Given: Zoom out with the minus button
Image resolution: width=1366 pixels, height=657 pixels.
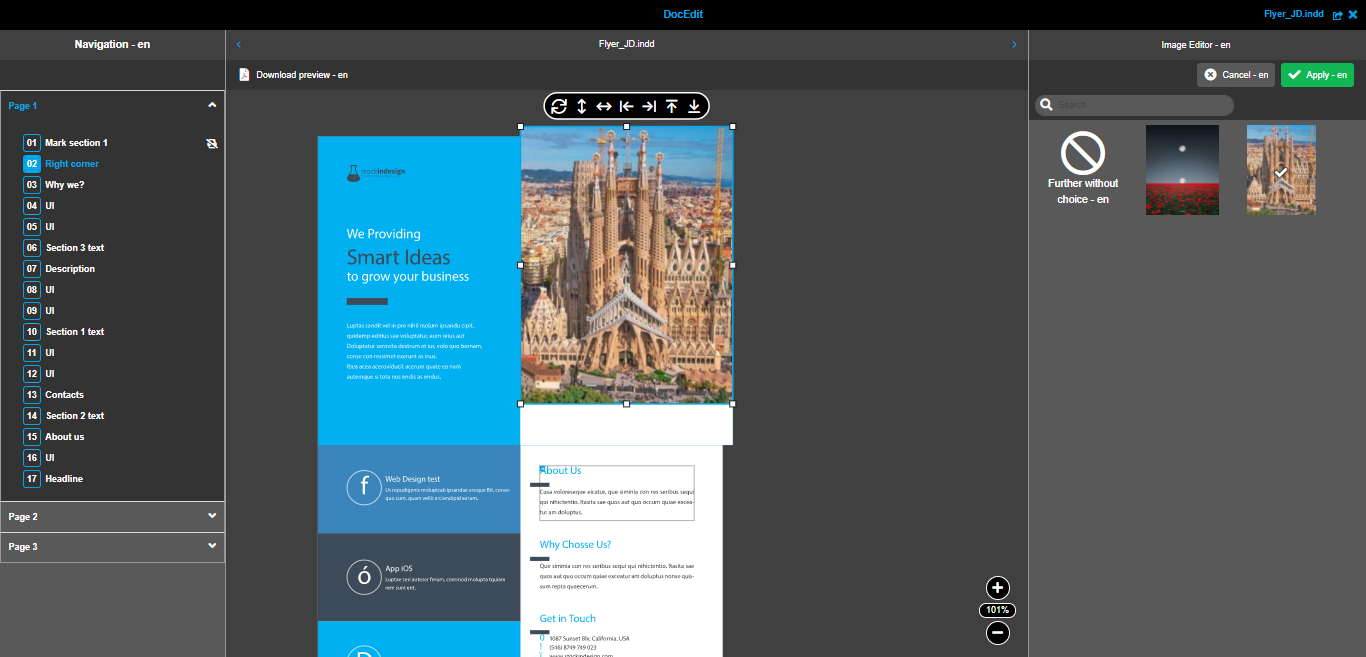Looking at the screenshot, I should pos(997,632).
